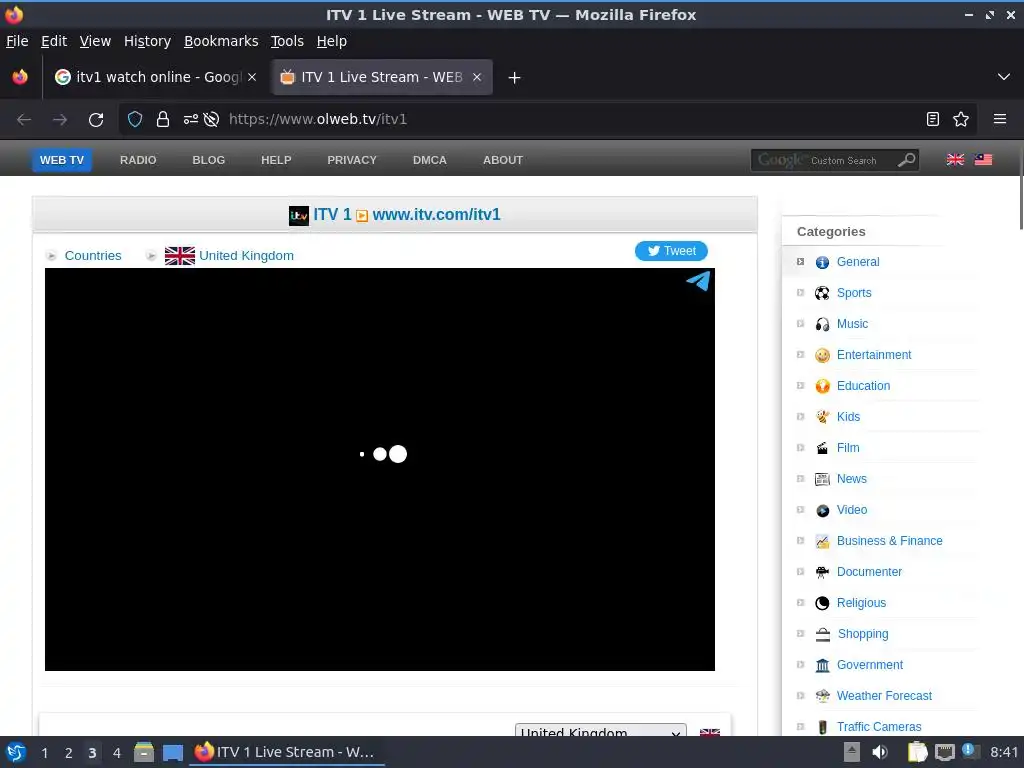Open the View menu

tap(95, 41)
